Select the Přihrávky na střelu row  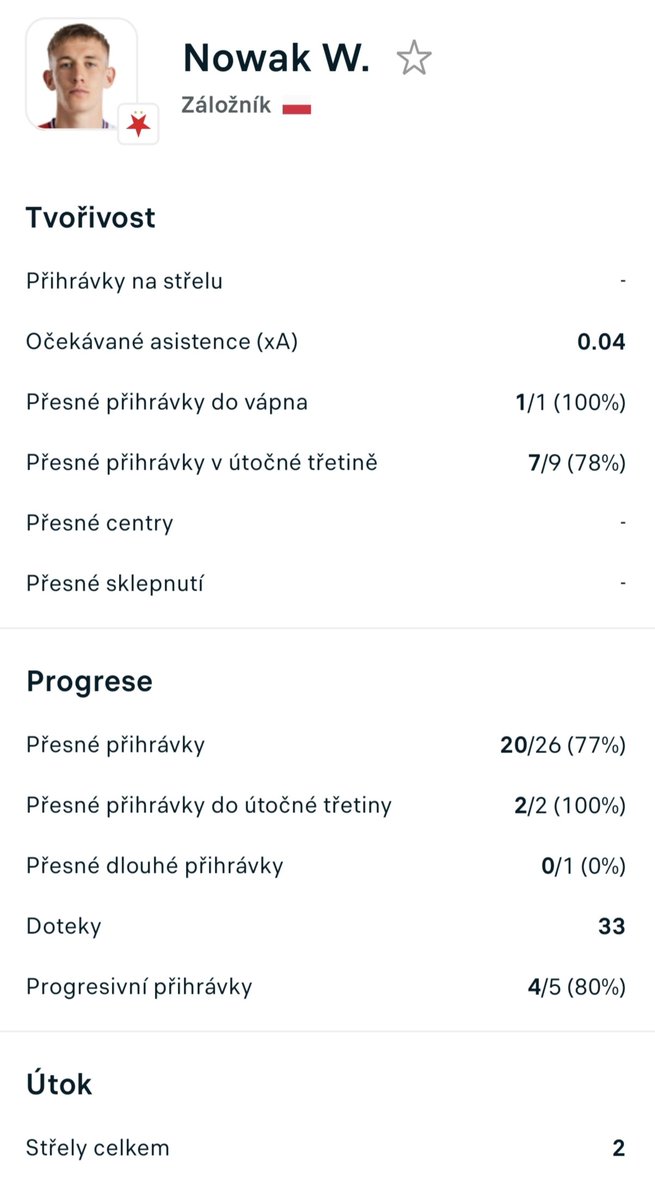point(327,281)
